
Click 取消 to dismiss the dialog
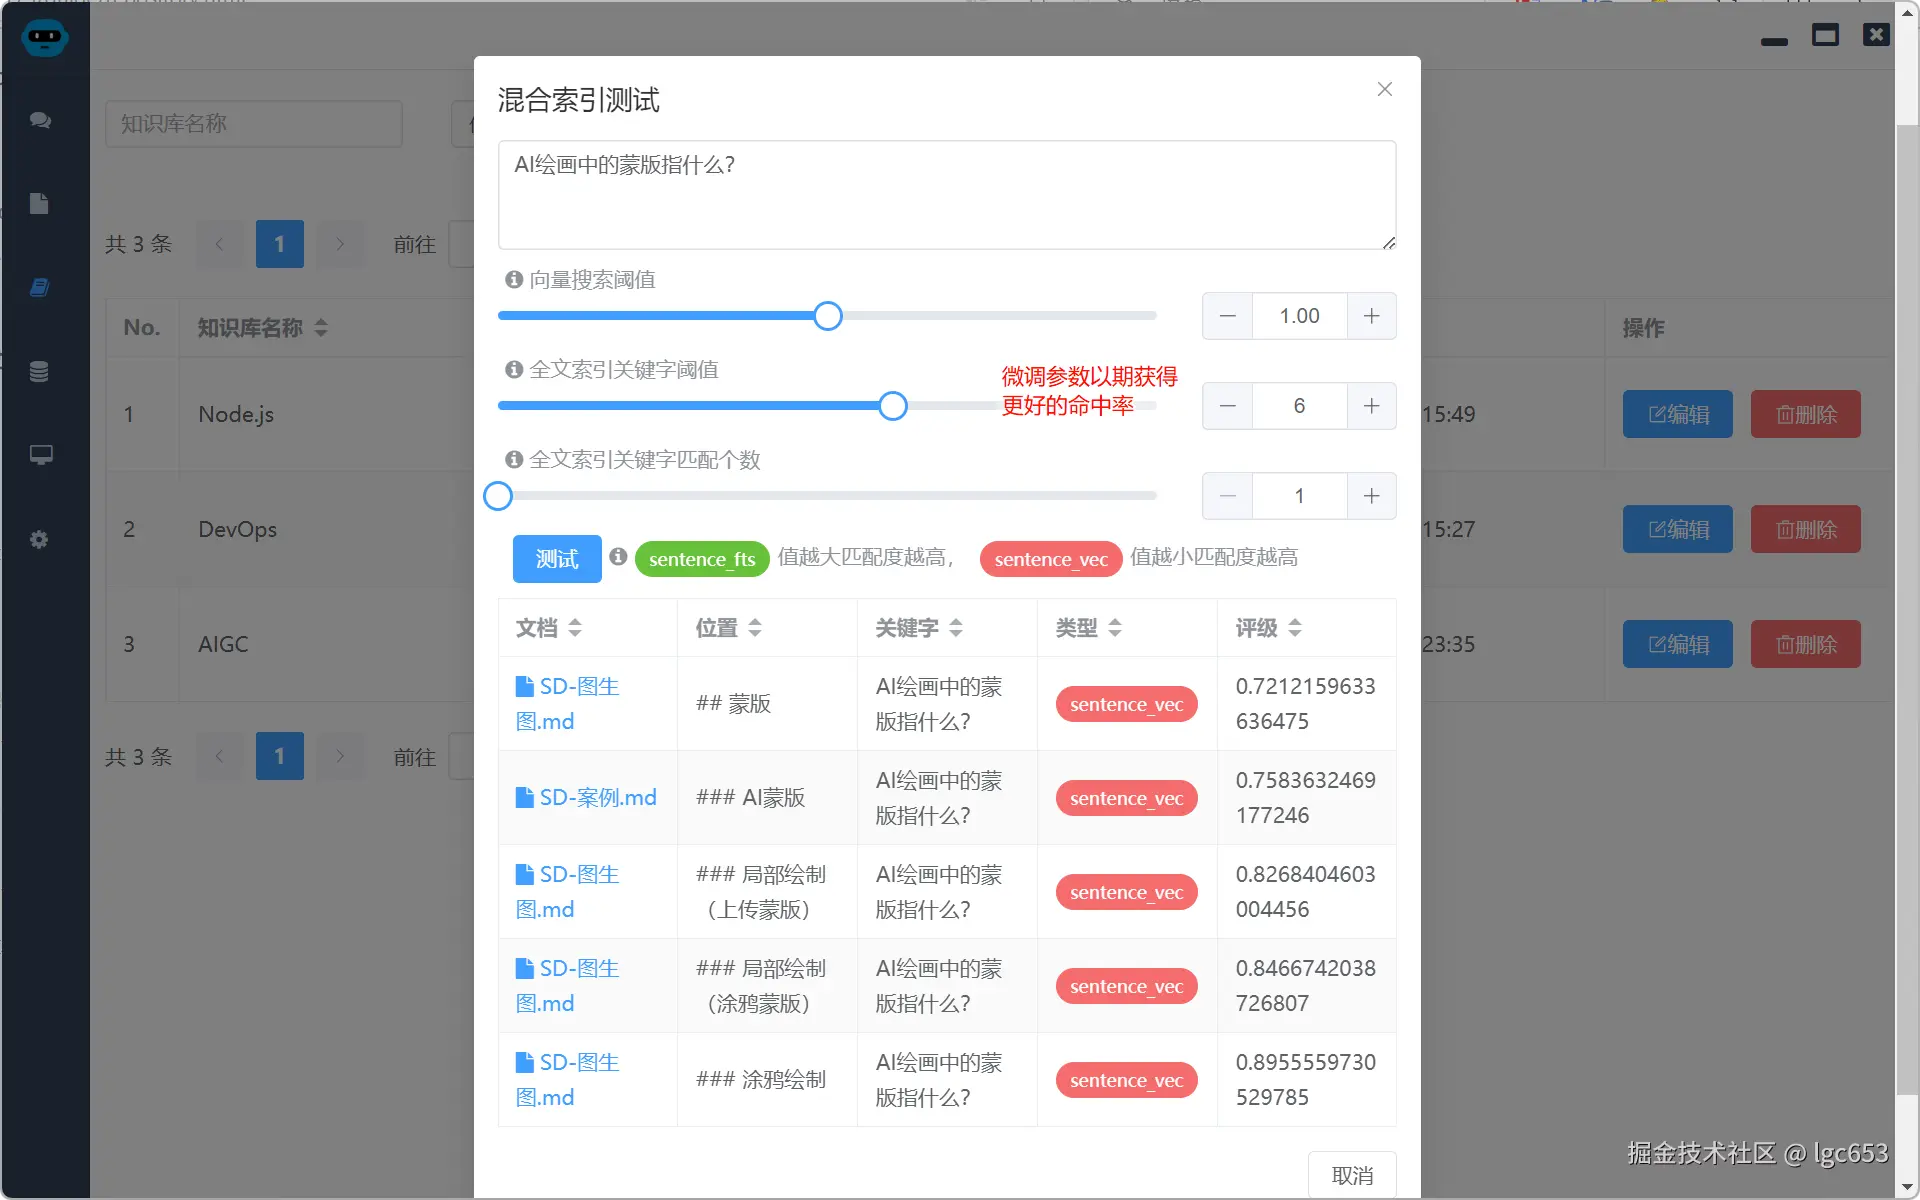point(1351,1174)
